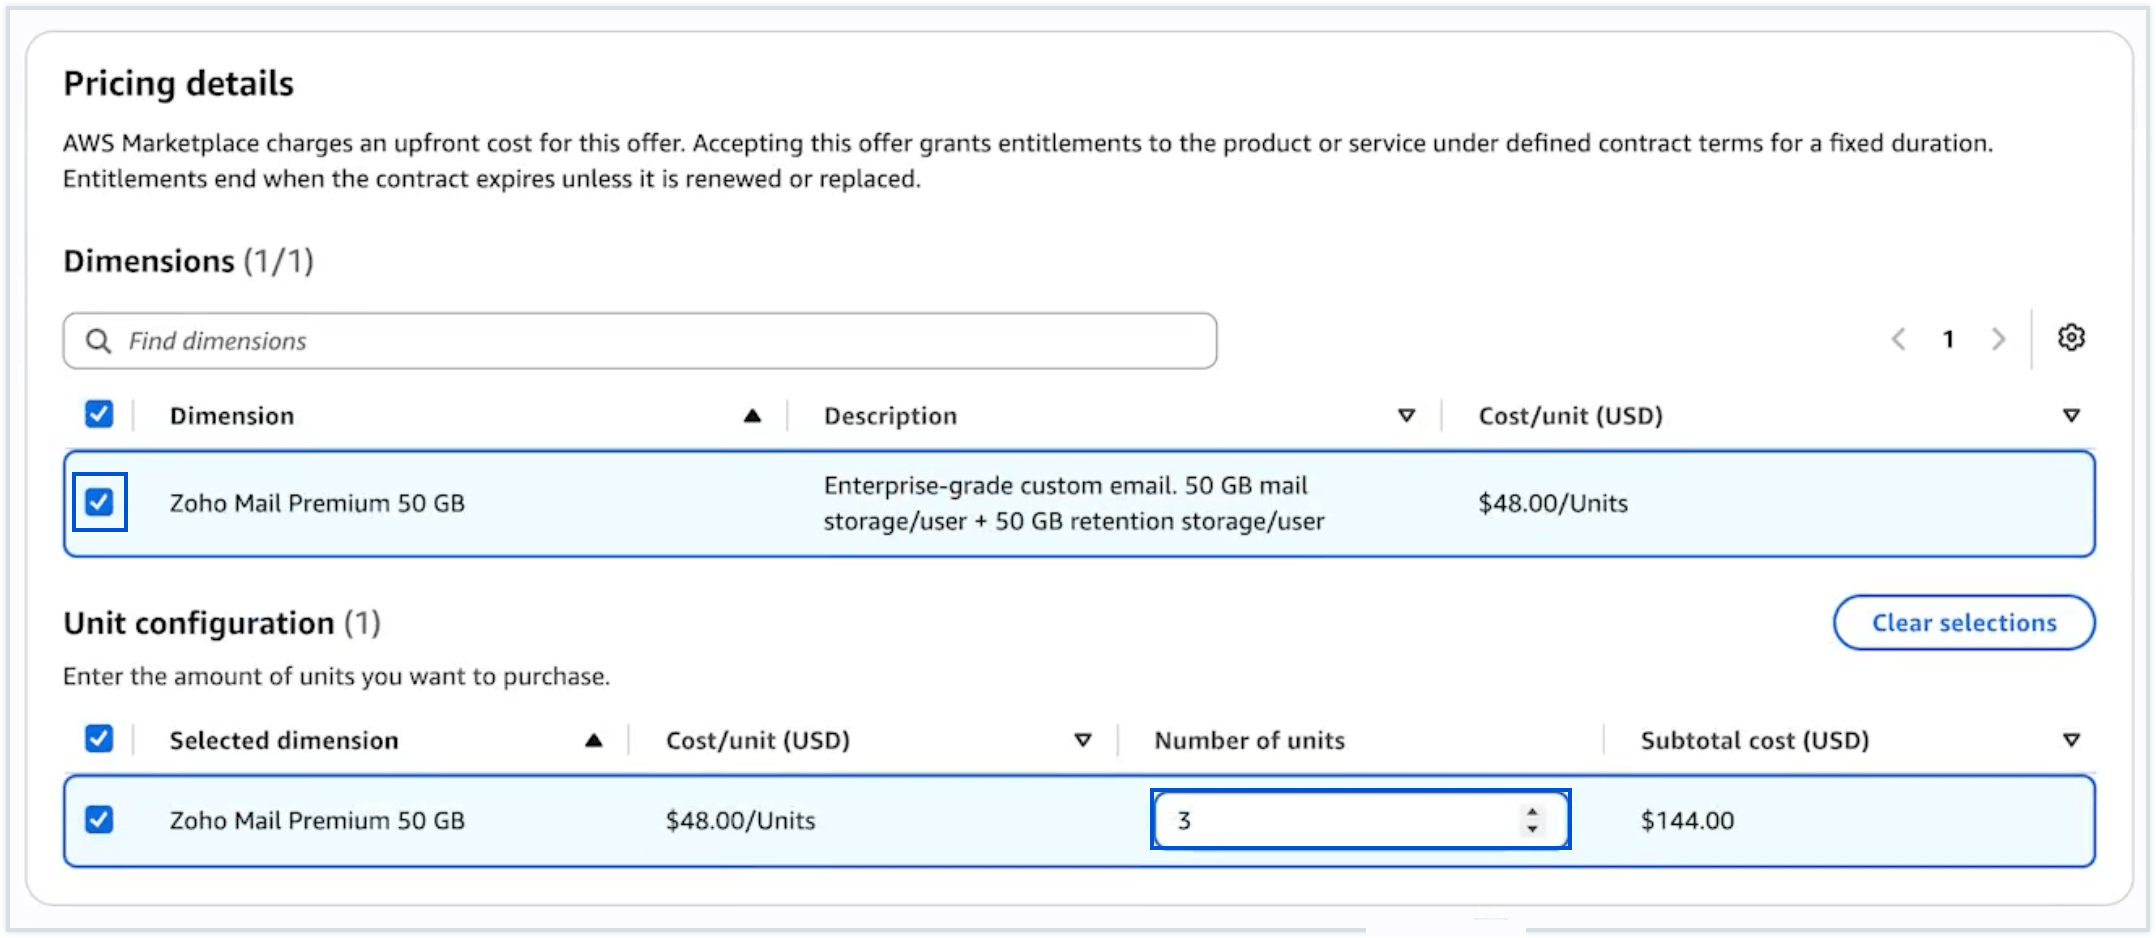Toggle the select-all checkbox in Dimensions table header
Image resolution: width=2156 pixels, height=938 pixels.
[99, 414]
